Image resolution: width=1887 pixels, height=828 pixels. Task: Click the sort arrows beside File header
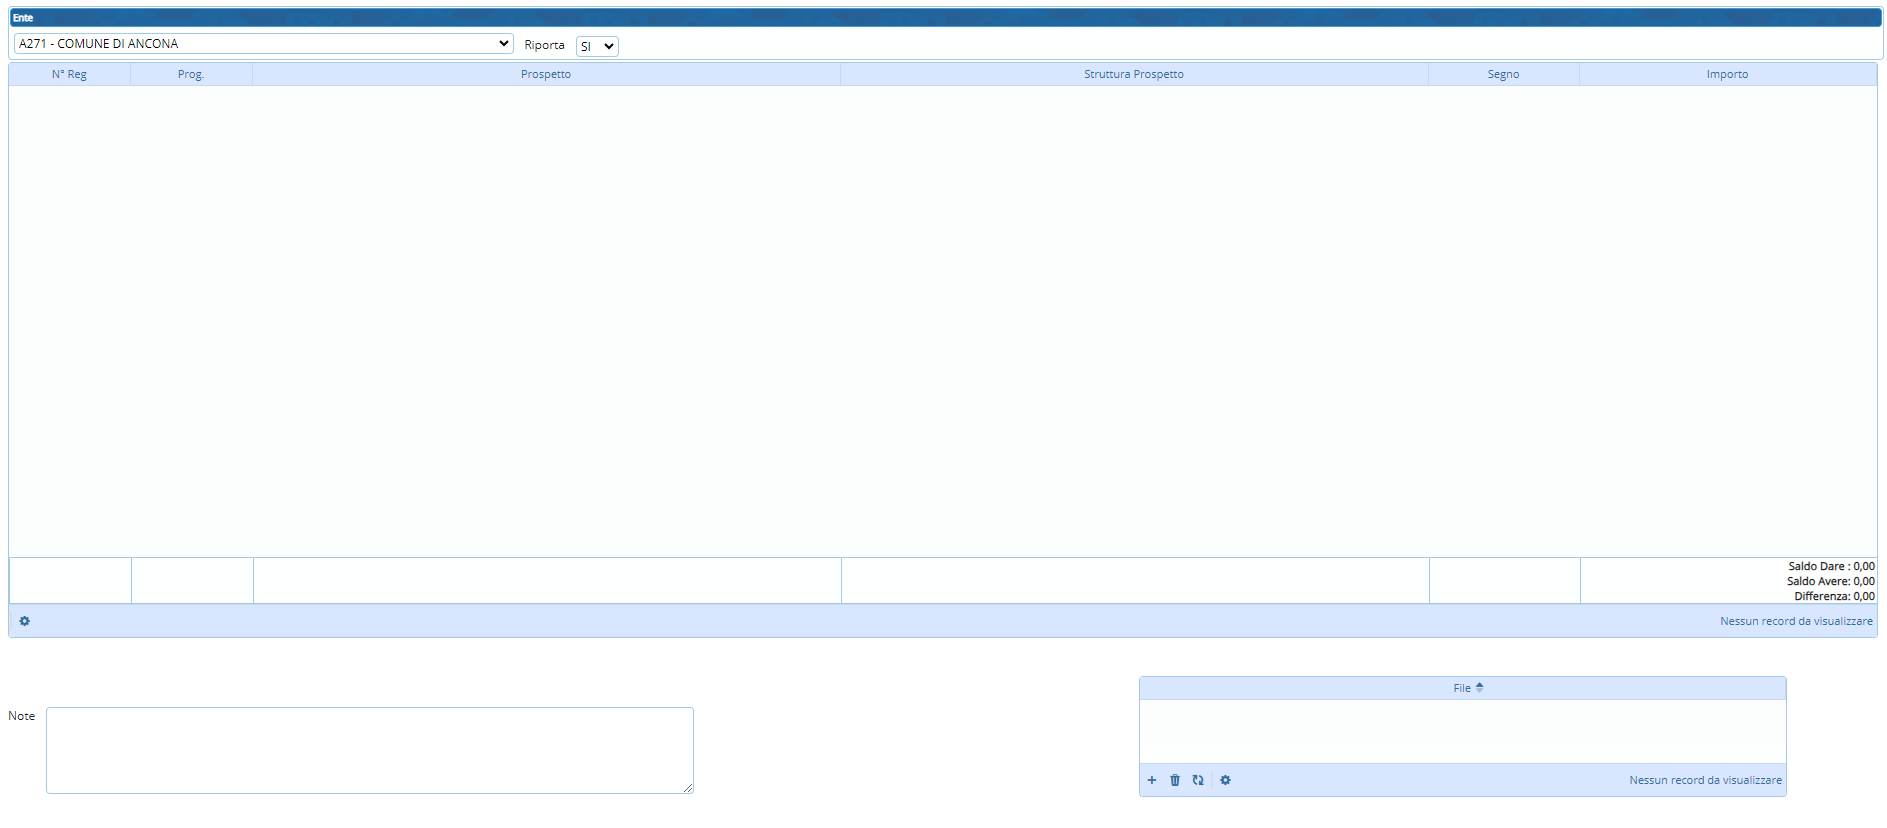1480,688
